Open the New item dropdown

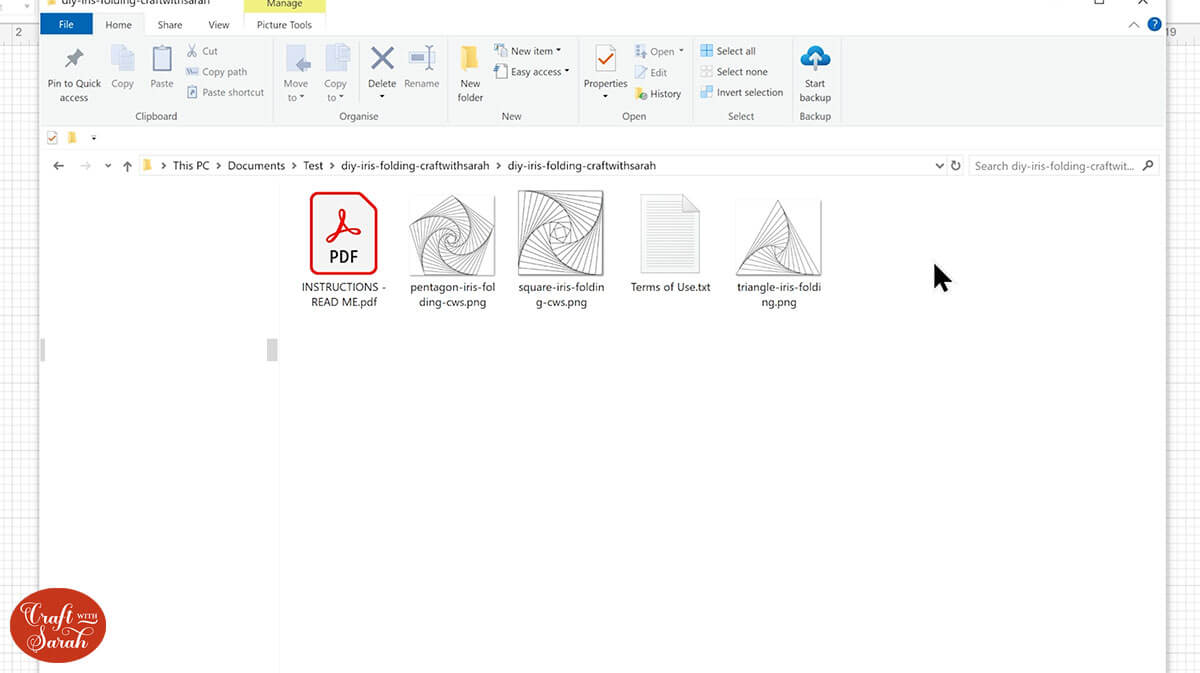coord(528,51)
